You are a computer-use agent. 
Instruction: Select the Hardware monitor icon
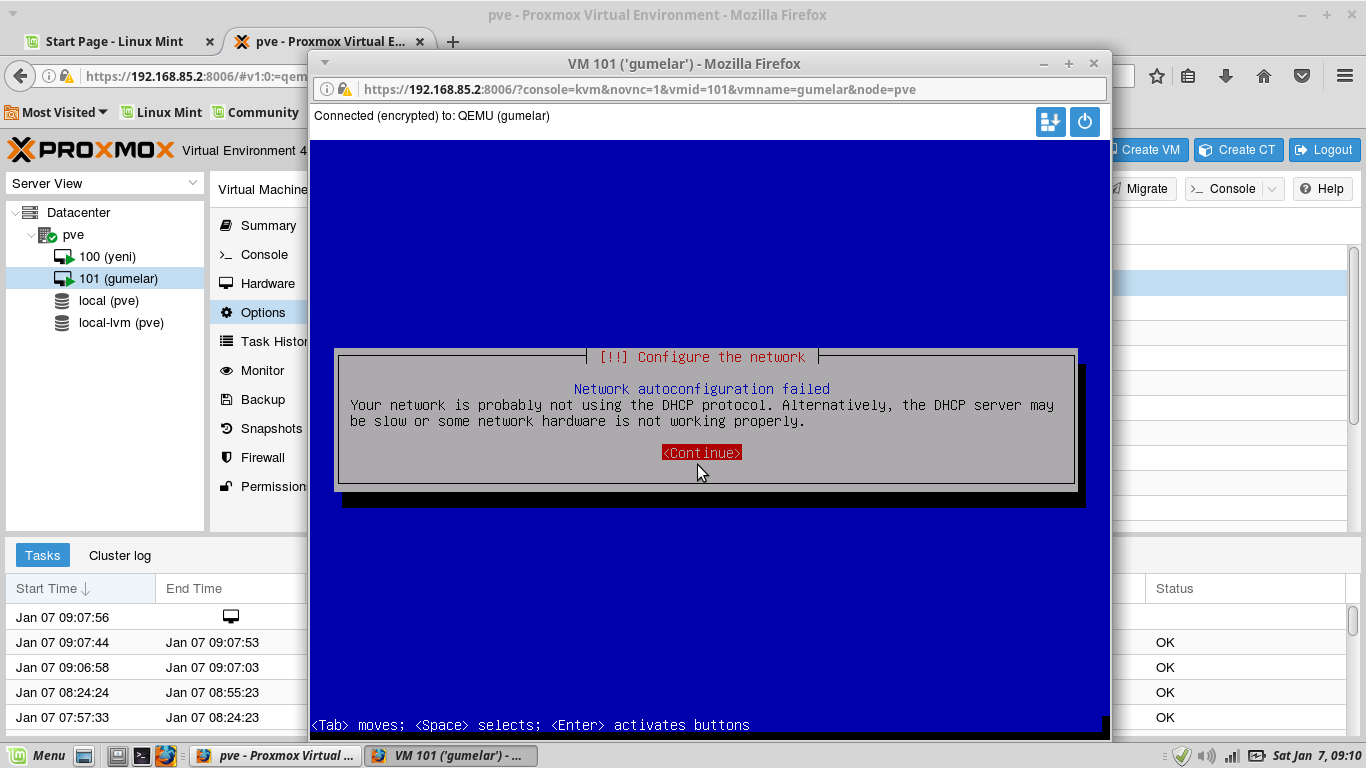(x=227, y=284)
